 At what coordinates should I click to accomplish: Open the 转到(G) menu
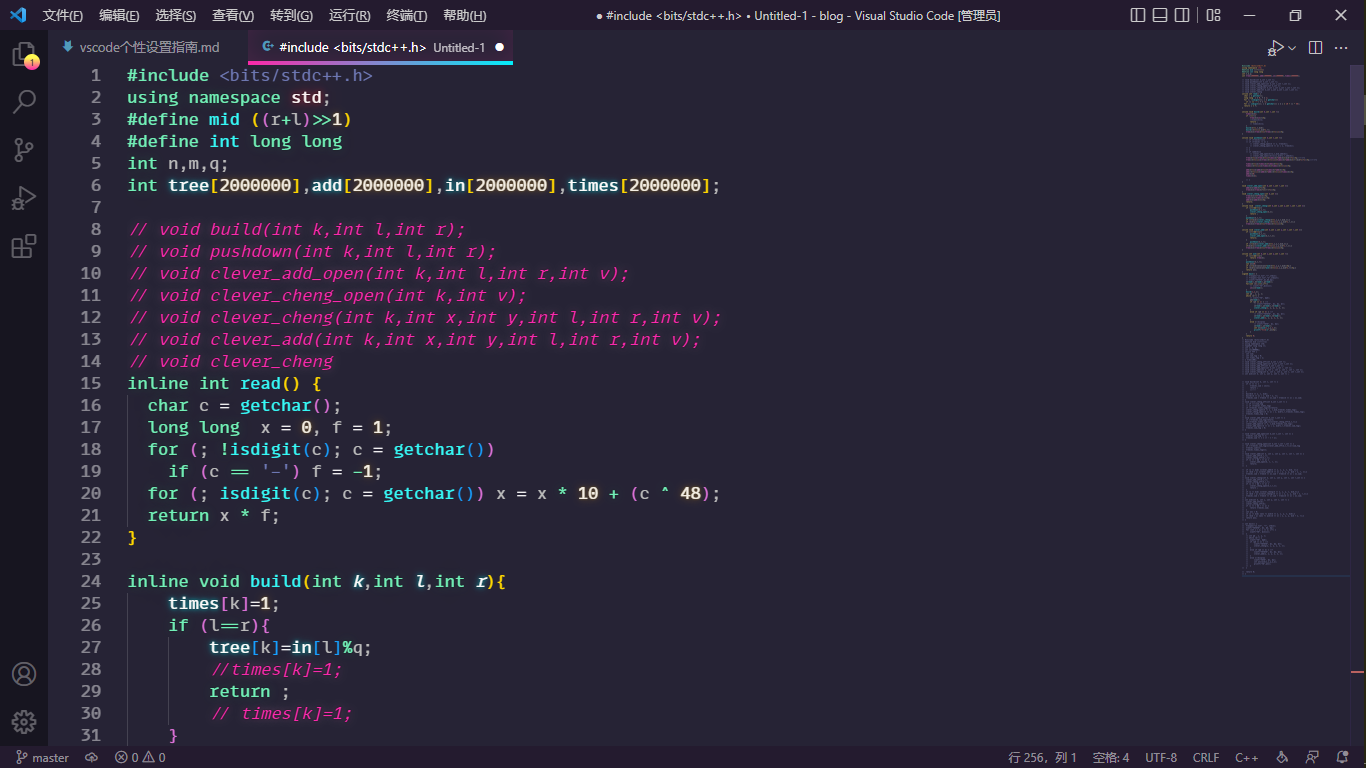pos(291,15)
